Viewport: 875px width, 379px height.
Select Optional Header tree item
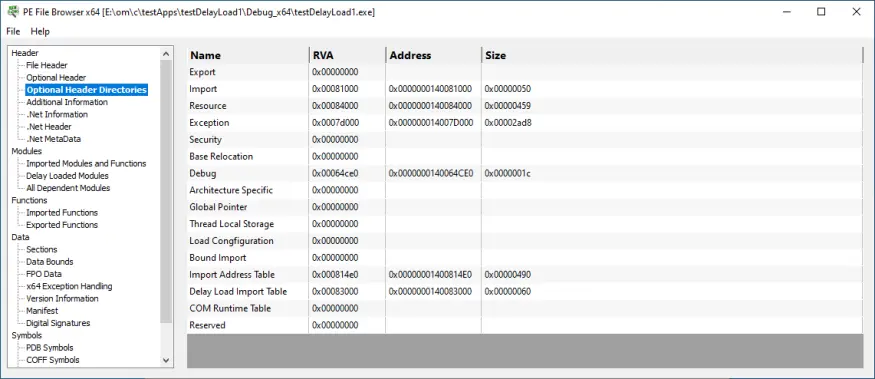[x=56, y=78]
